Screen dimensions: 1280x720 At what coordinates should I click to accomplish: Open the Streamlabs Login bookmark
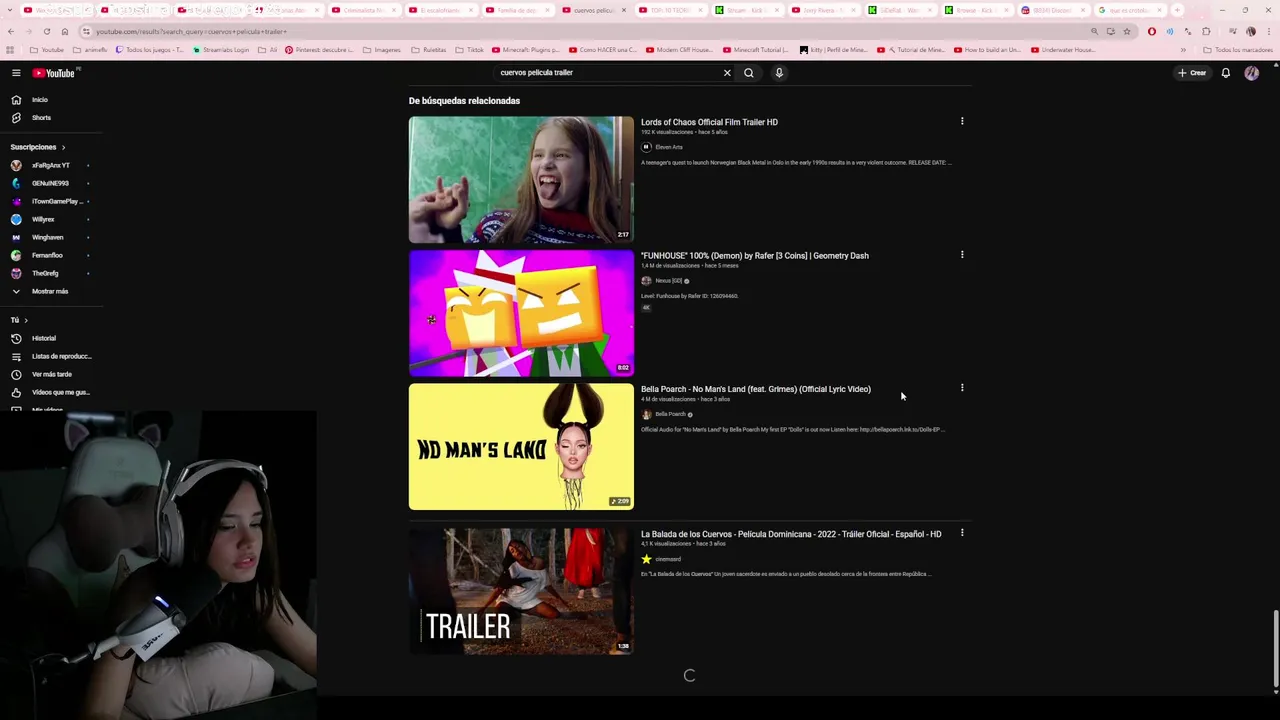222,50
